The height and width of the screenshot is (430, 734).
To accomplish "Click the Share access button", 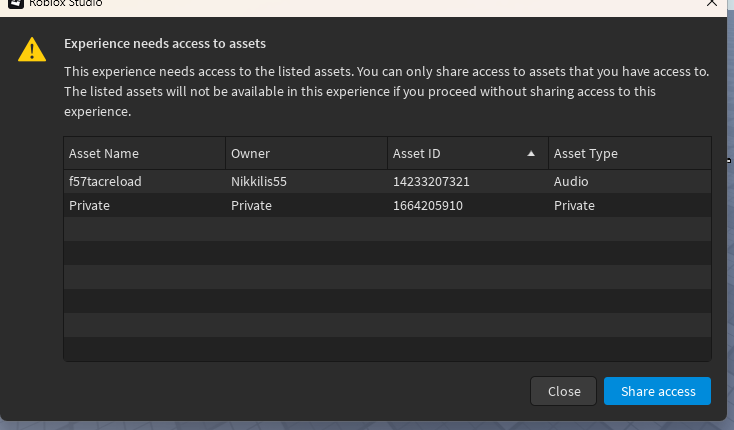I will [x=657, y=391].
